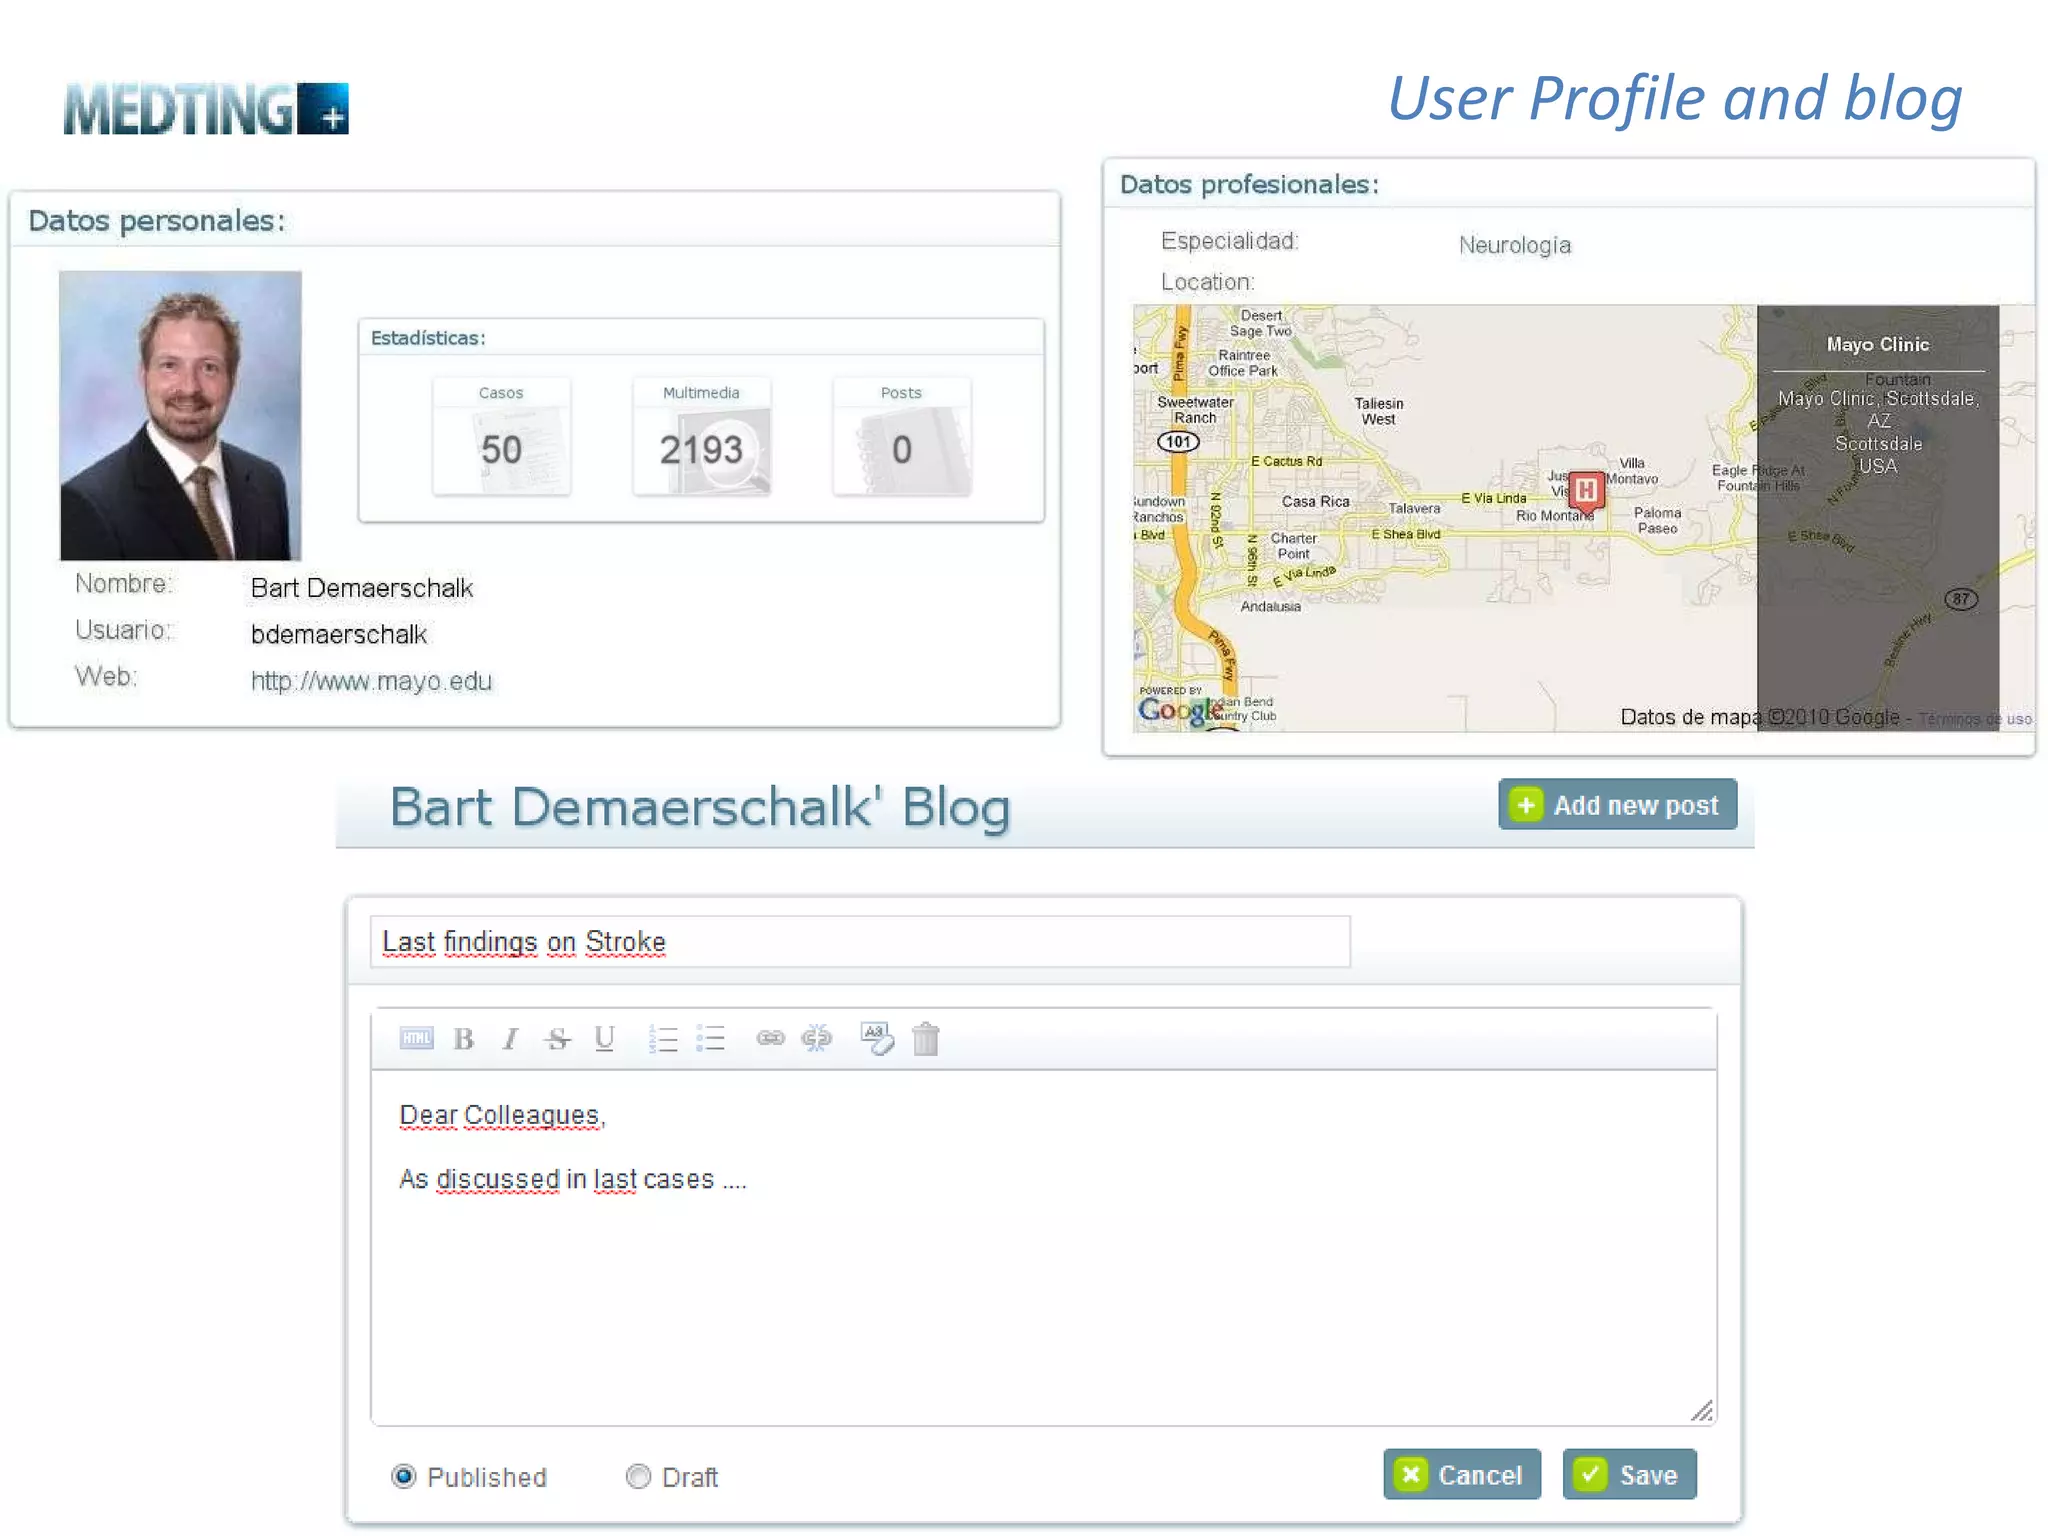The image size is (2048, 1536).
Task: Open the http://www.mayo.edu link
Action: click(x=371, y=681)
